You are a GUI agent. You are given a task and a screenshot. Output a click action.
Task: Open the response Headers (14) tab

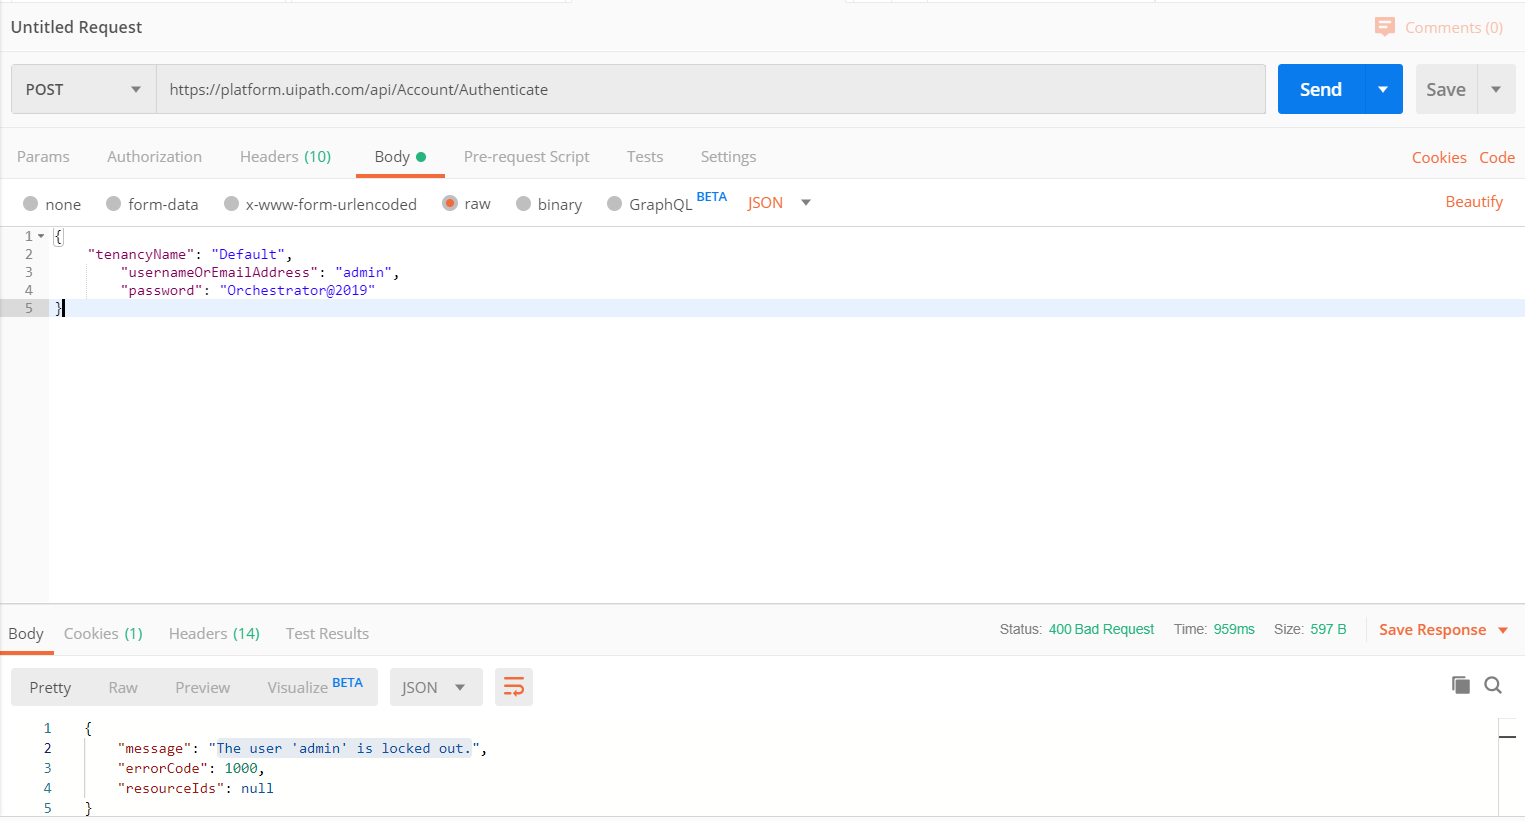click(214, 634)
